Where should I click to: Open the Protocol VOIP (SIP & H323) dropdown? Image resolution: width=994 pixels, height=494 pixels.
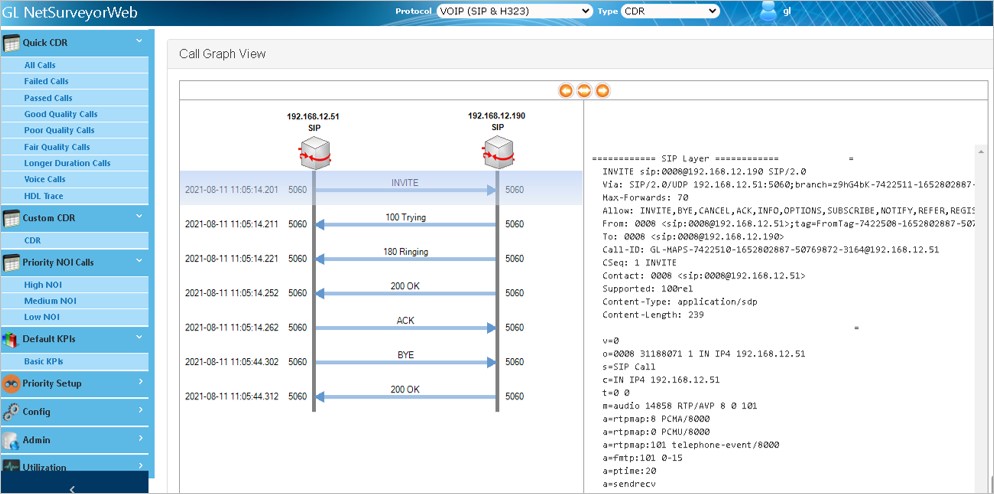(514, 11)
